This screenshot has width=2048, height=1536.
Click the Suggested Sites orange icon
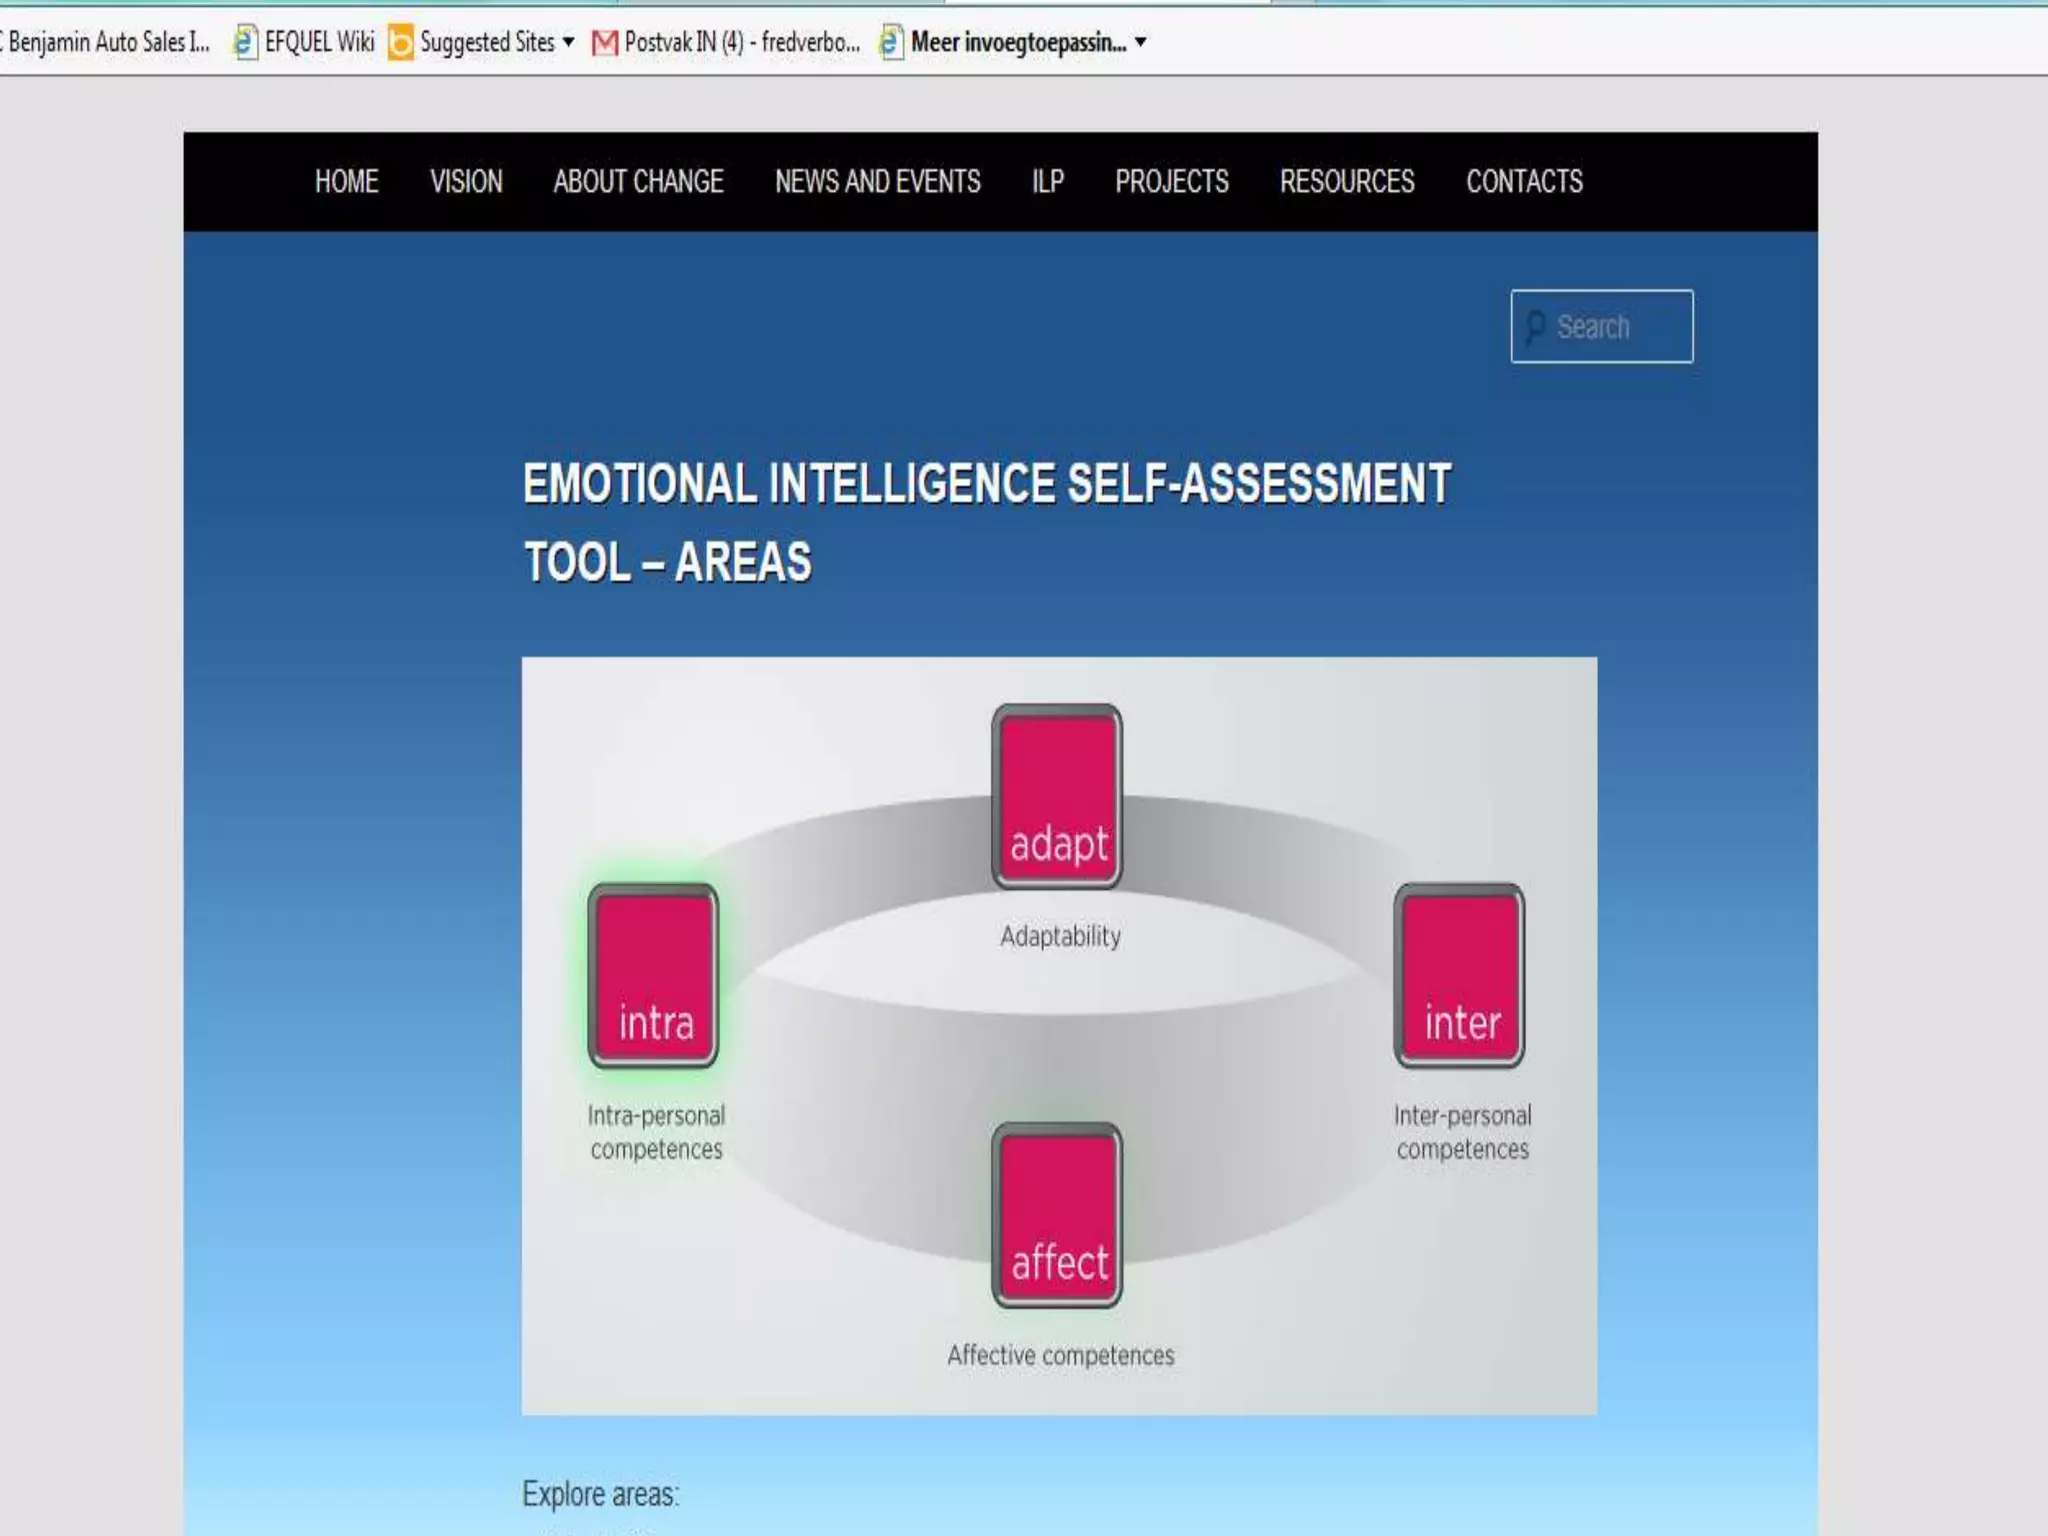click(400, 43)
